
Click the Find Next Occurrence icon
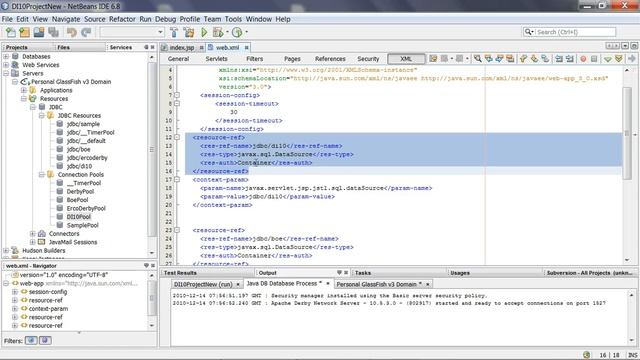pyautogui.click(x=499, y=59)
